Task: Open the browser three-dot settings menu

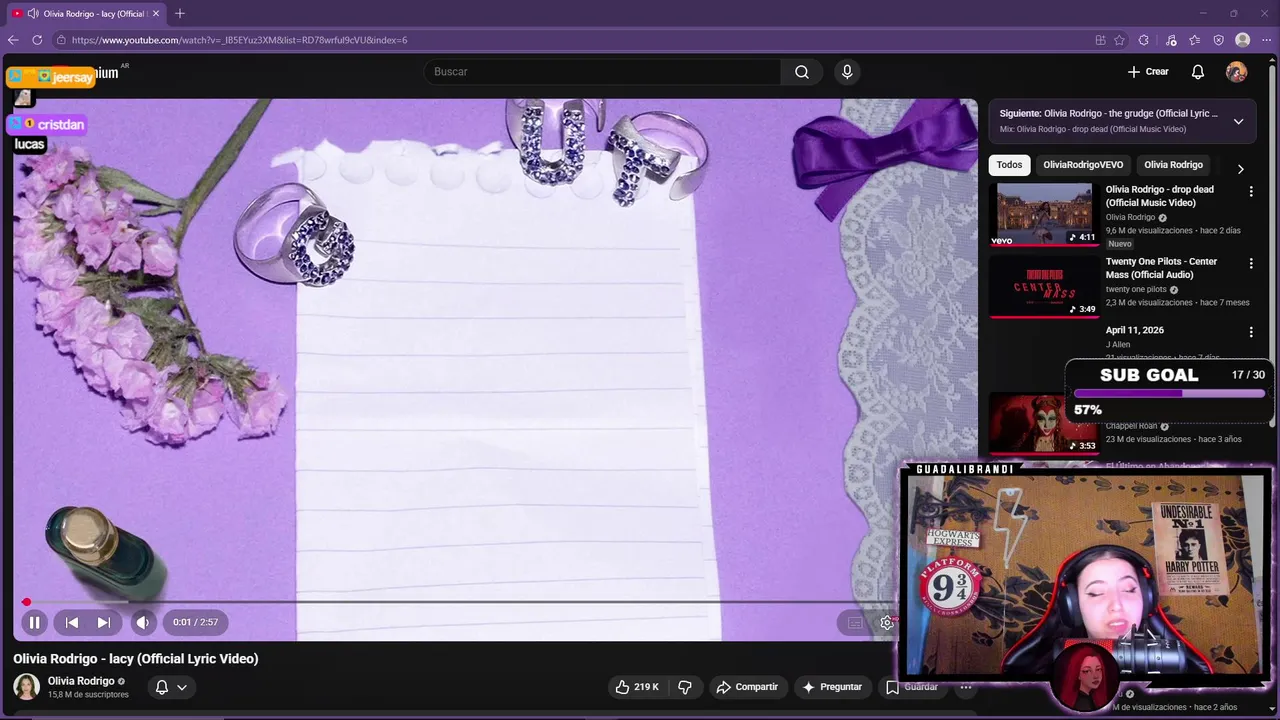Action: click(x=1266, y=40)
